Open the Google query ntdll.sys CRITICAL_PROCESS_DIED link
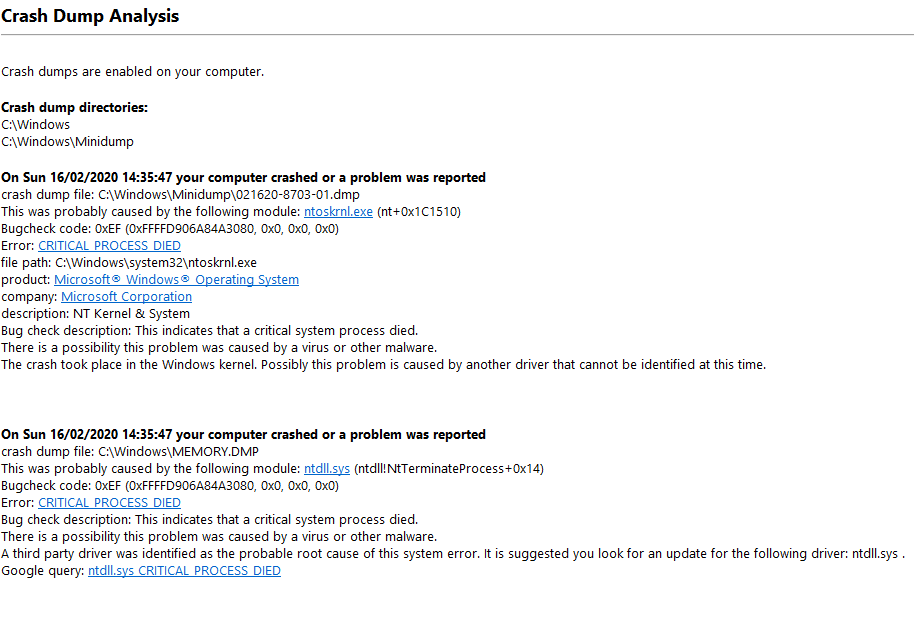 [184, 571]
